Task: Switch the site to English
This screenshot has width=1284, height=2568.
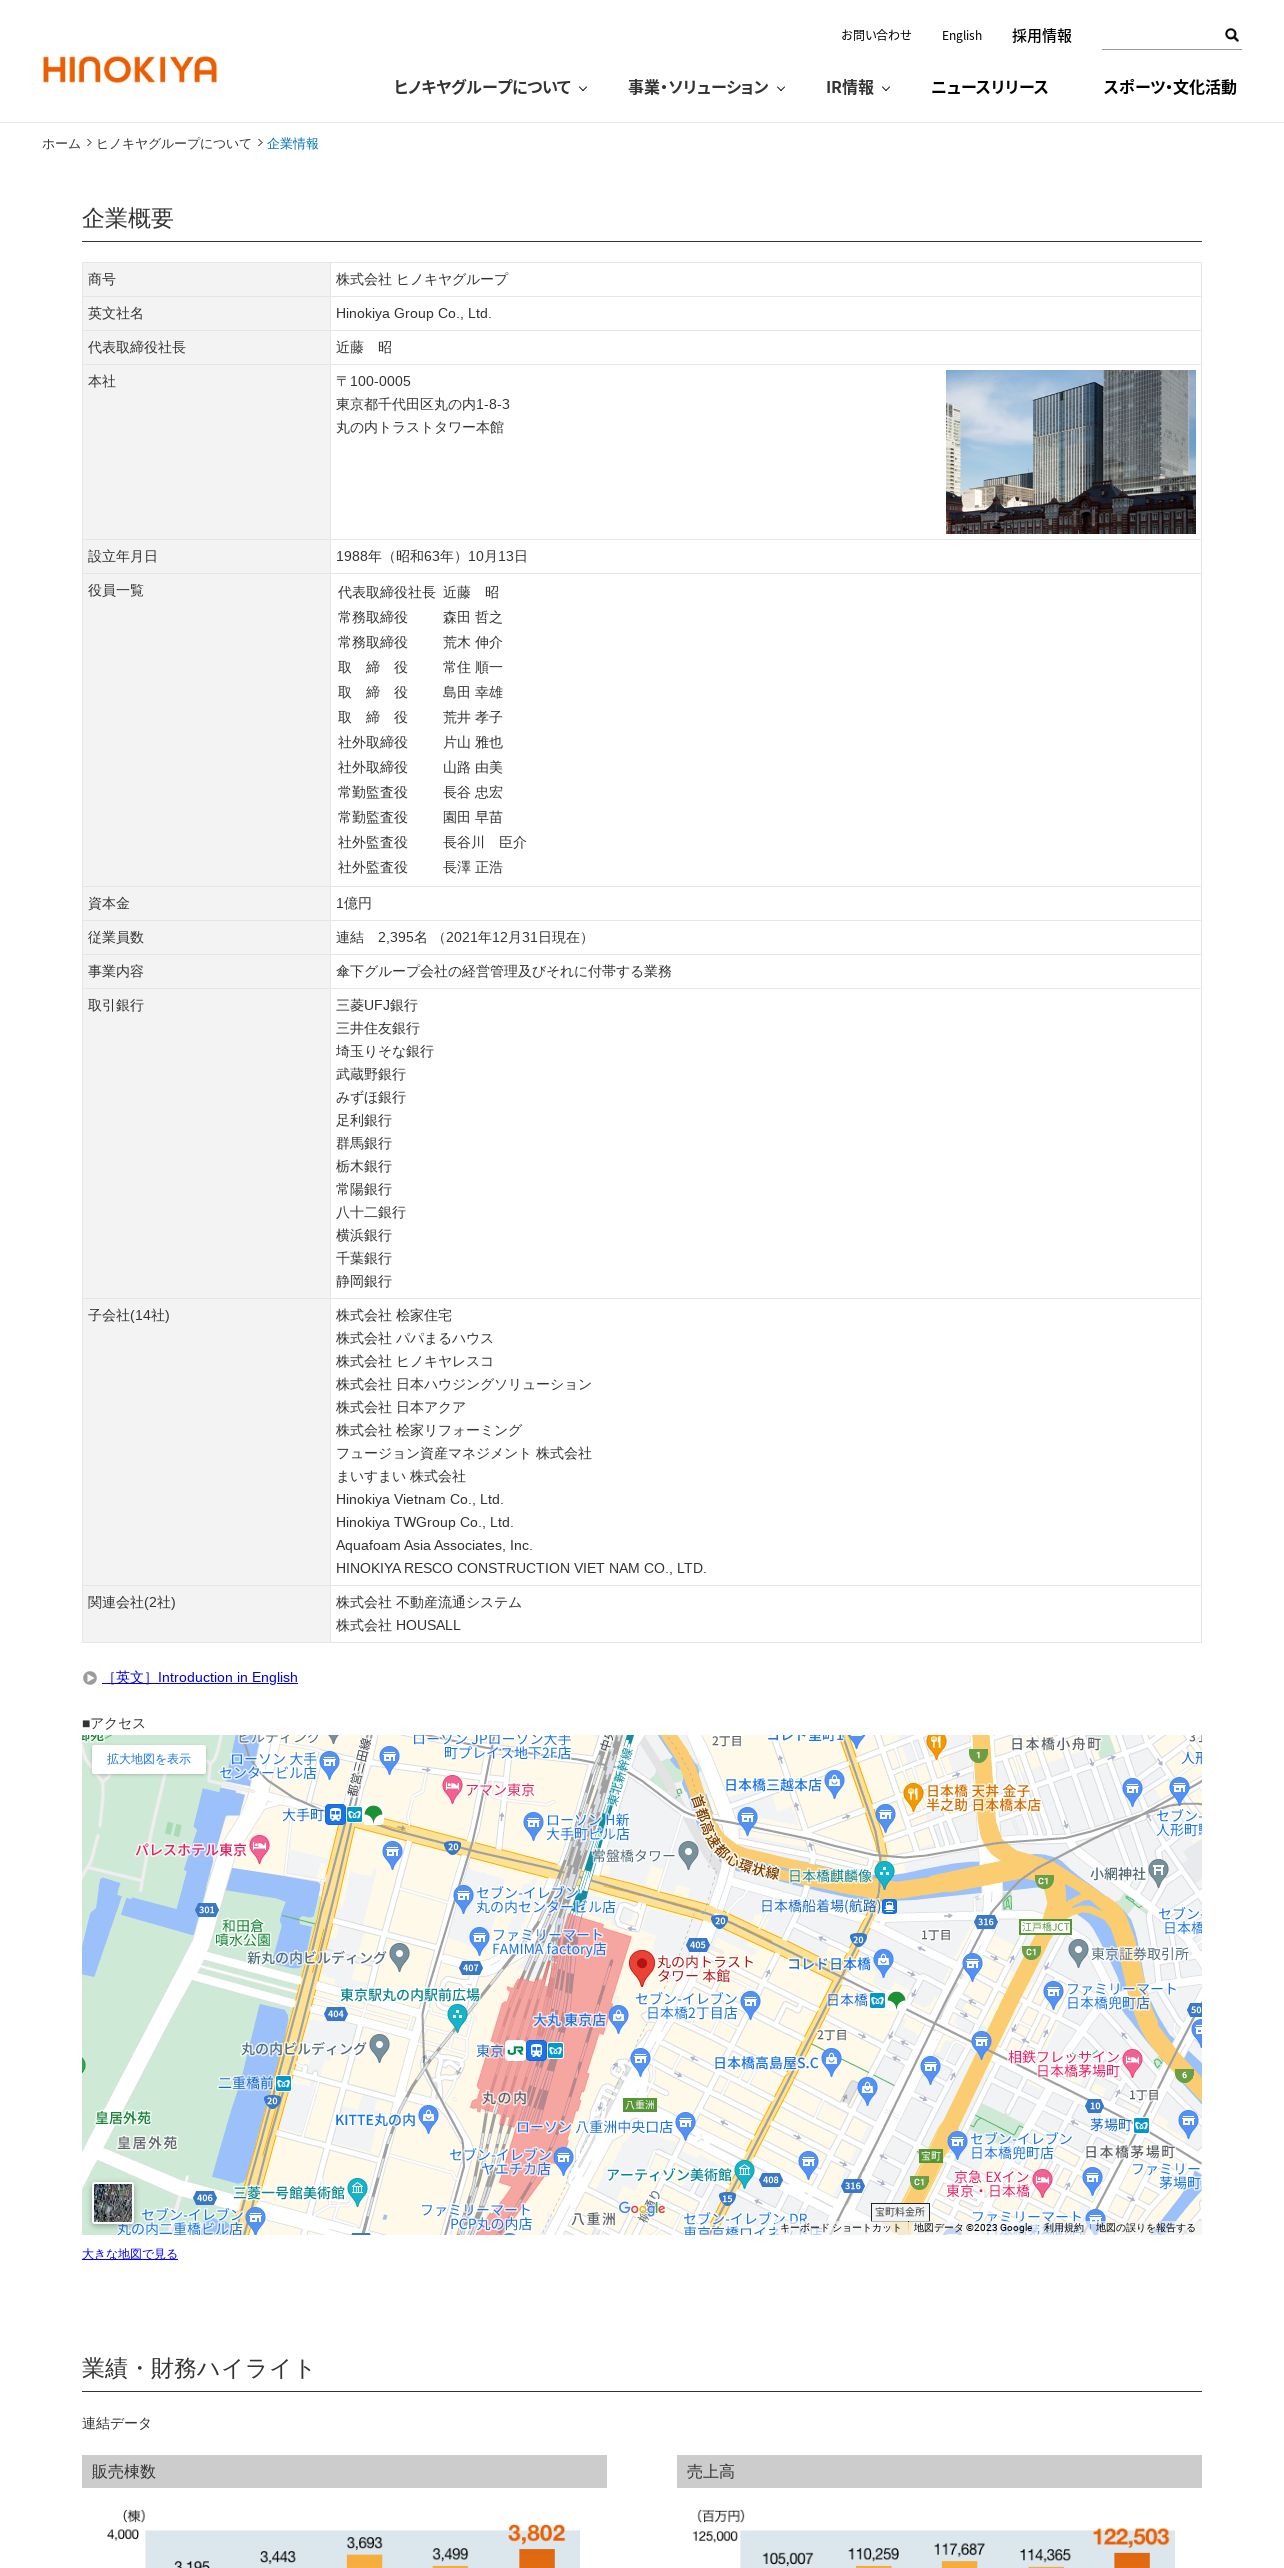Action: click(x=962, y=36)
